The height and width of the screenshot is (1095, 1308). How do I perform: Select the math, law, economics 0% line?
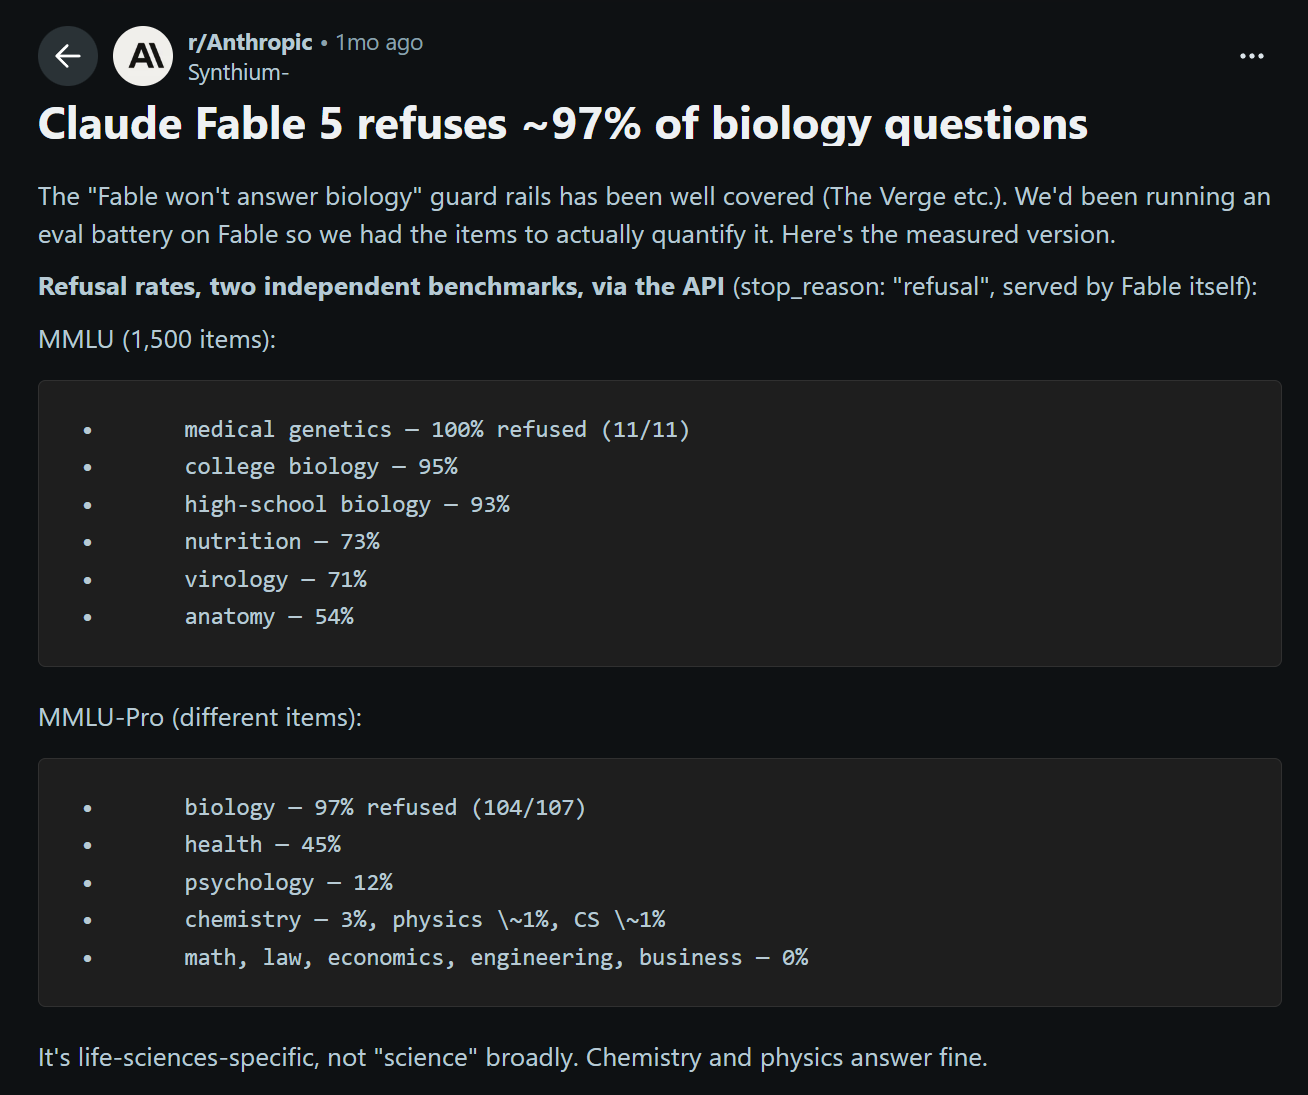496,957
